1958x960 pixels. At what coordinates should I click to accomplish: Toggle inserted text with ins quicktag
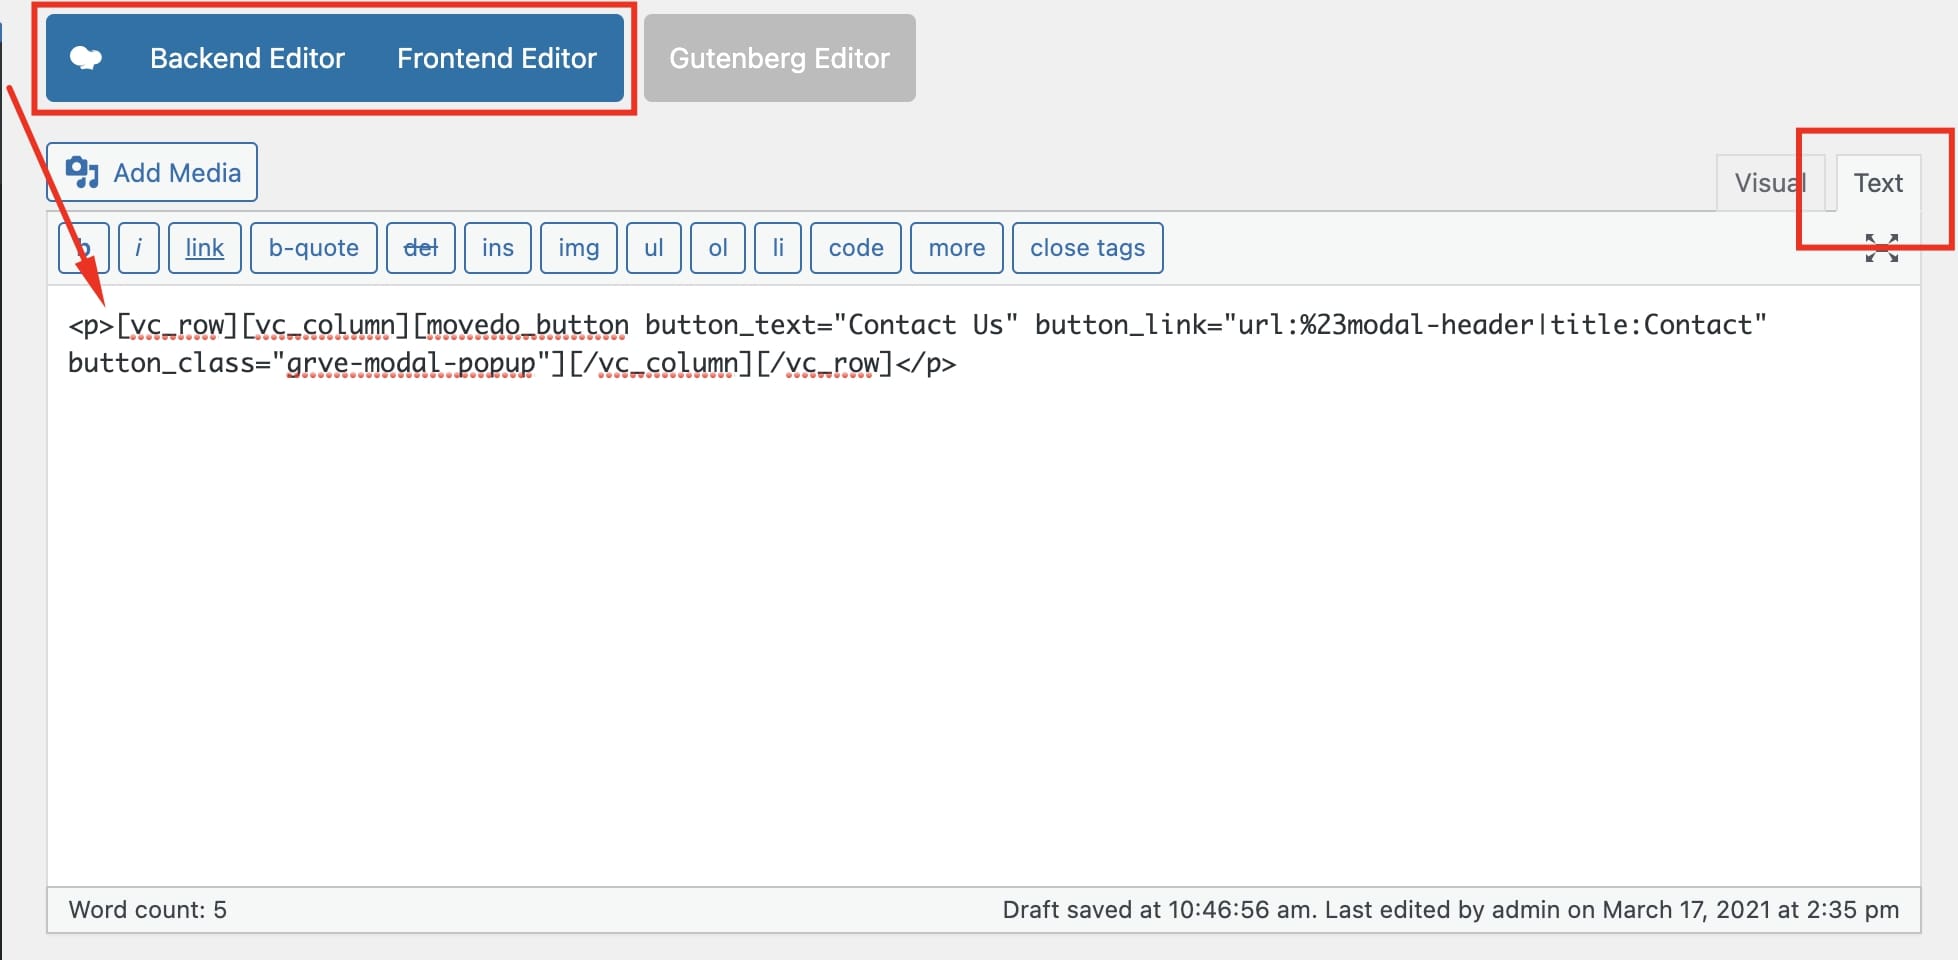click(497, 247)
